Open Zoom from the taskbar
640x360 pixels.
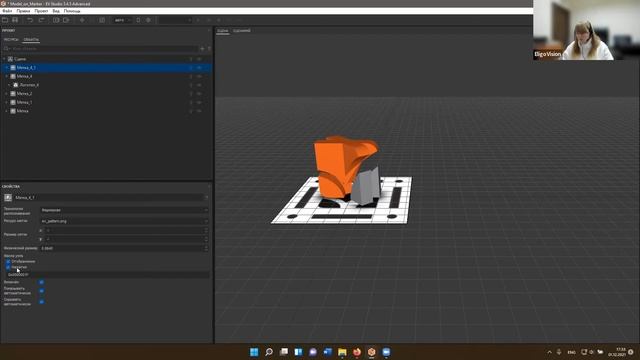tap(386, 352)
